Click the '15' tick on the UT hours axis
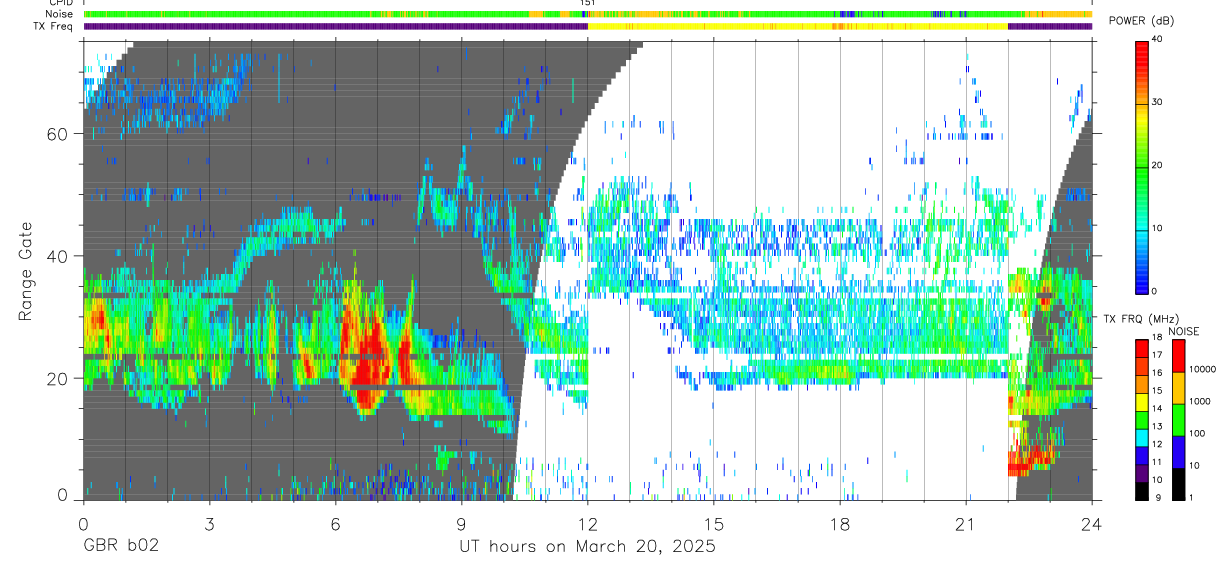Viewport: 1228px width, 567px height. coord(714,524)
